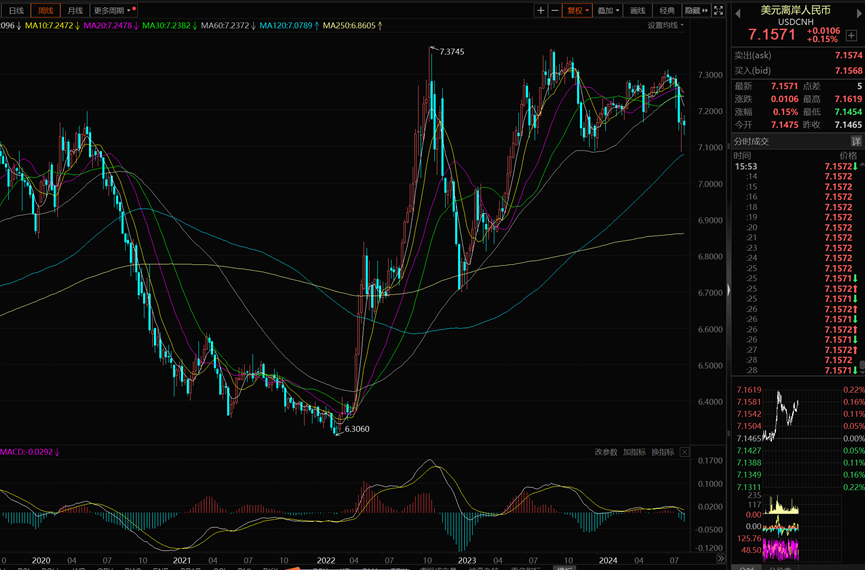Click the 最高 value 7.1619
This screenshot has height=570, width=865.
pos(848,99)
